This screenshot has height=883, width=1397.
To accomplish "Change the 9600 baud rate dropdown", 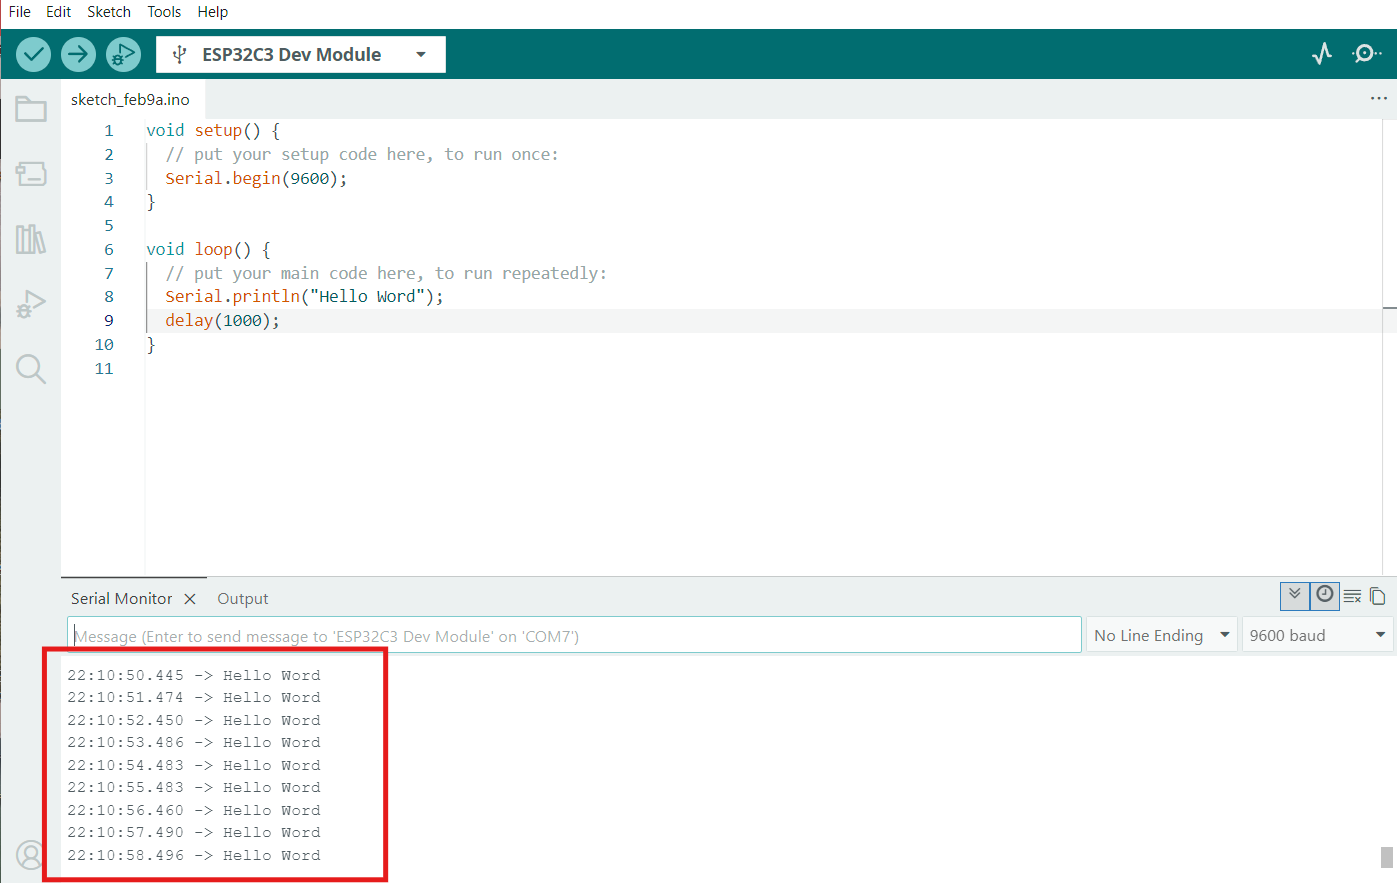I will tap(1316, 635).
